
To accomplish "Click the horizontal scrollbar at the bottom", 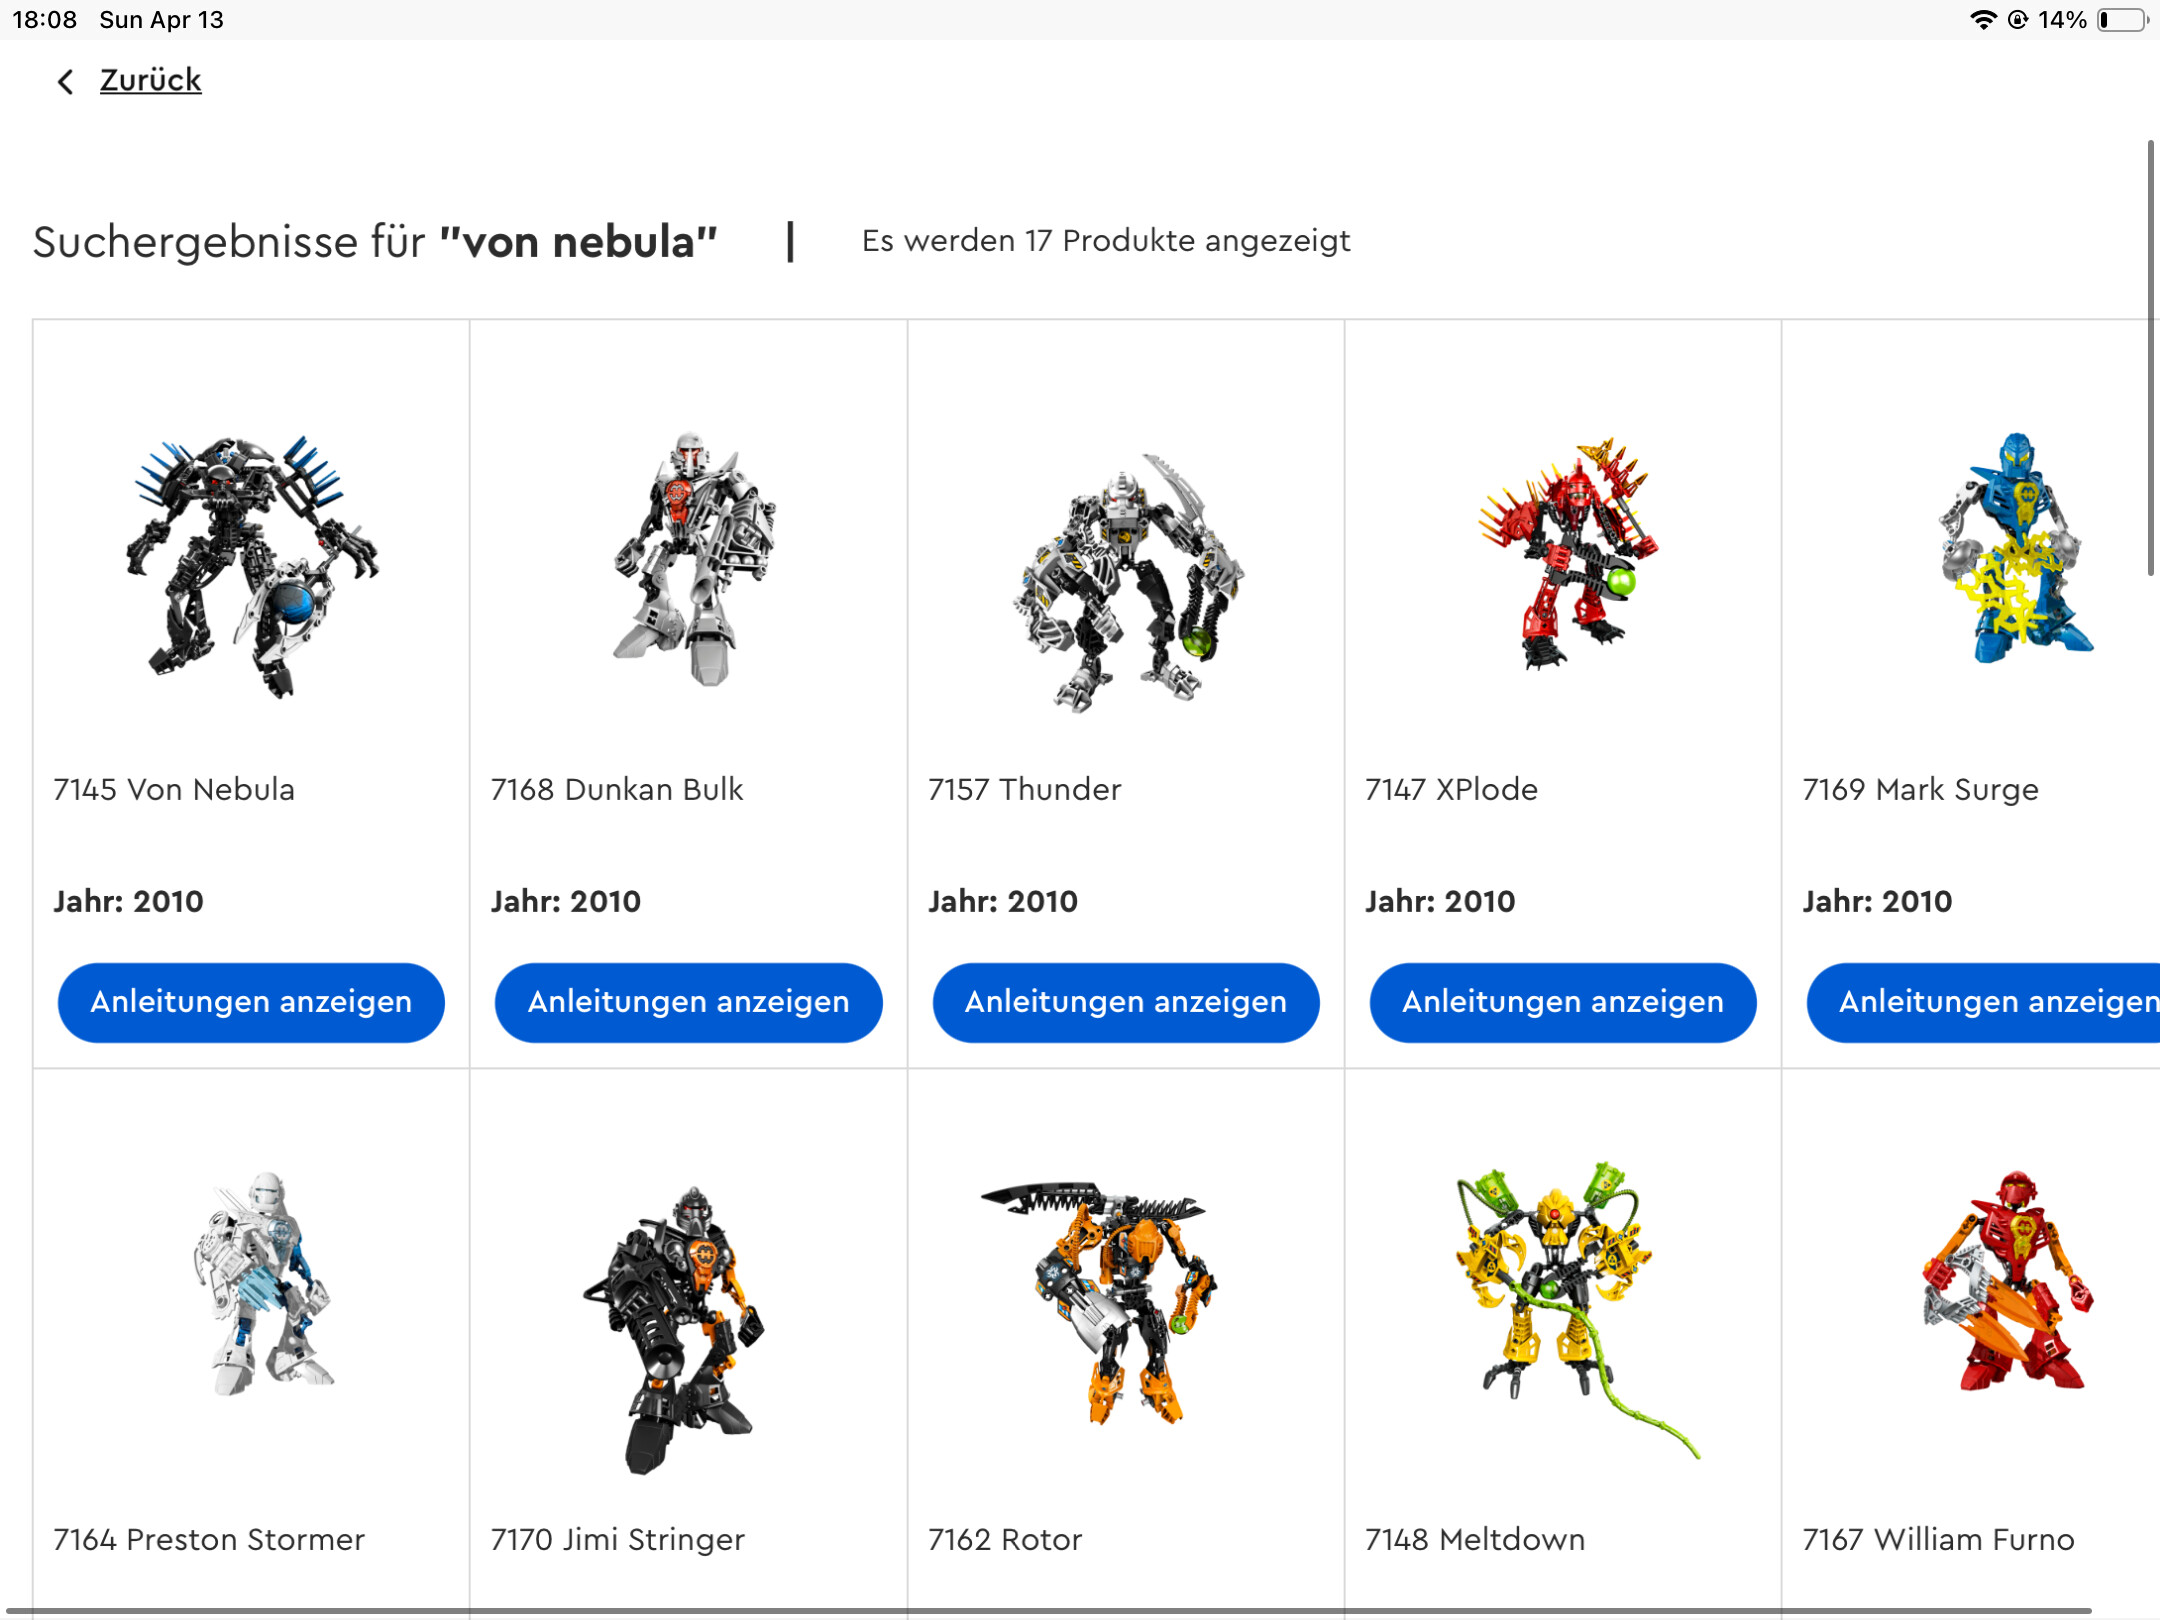I will click(1048, 1611).
